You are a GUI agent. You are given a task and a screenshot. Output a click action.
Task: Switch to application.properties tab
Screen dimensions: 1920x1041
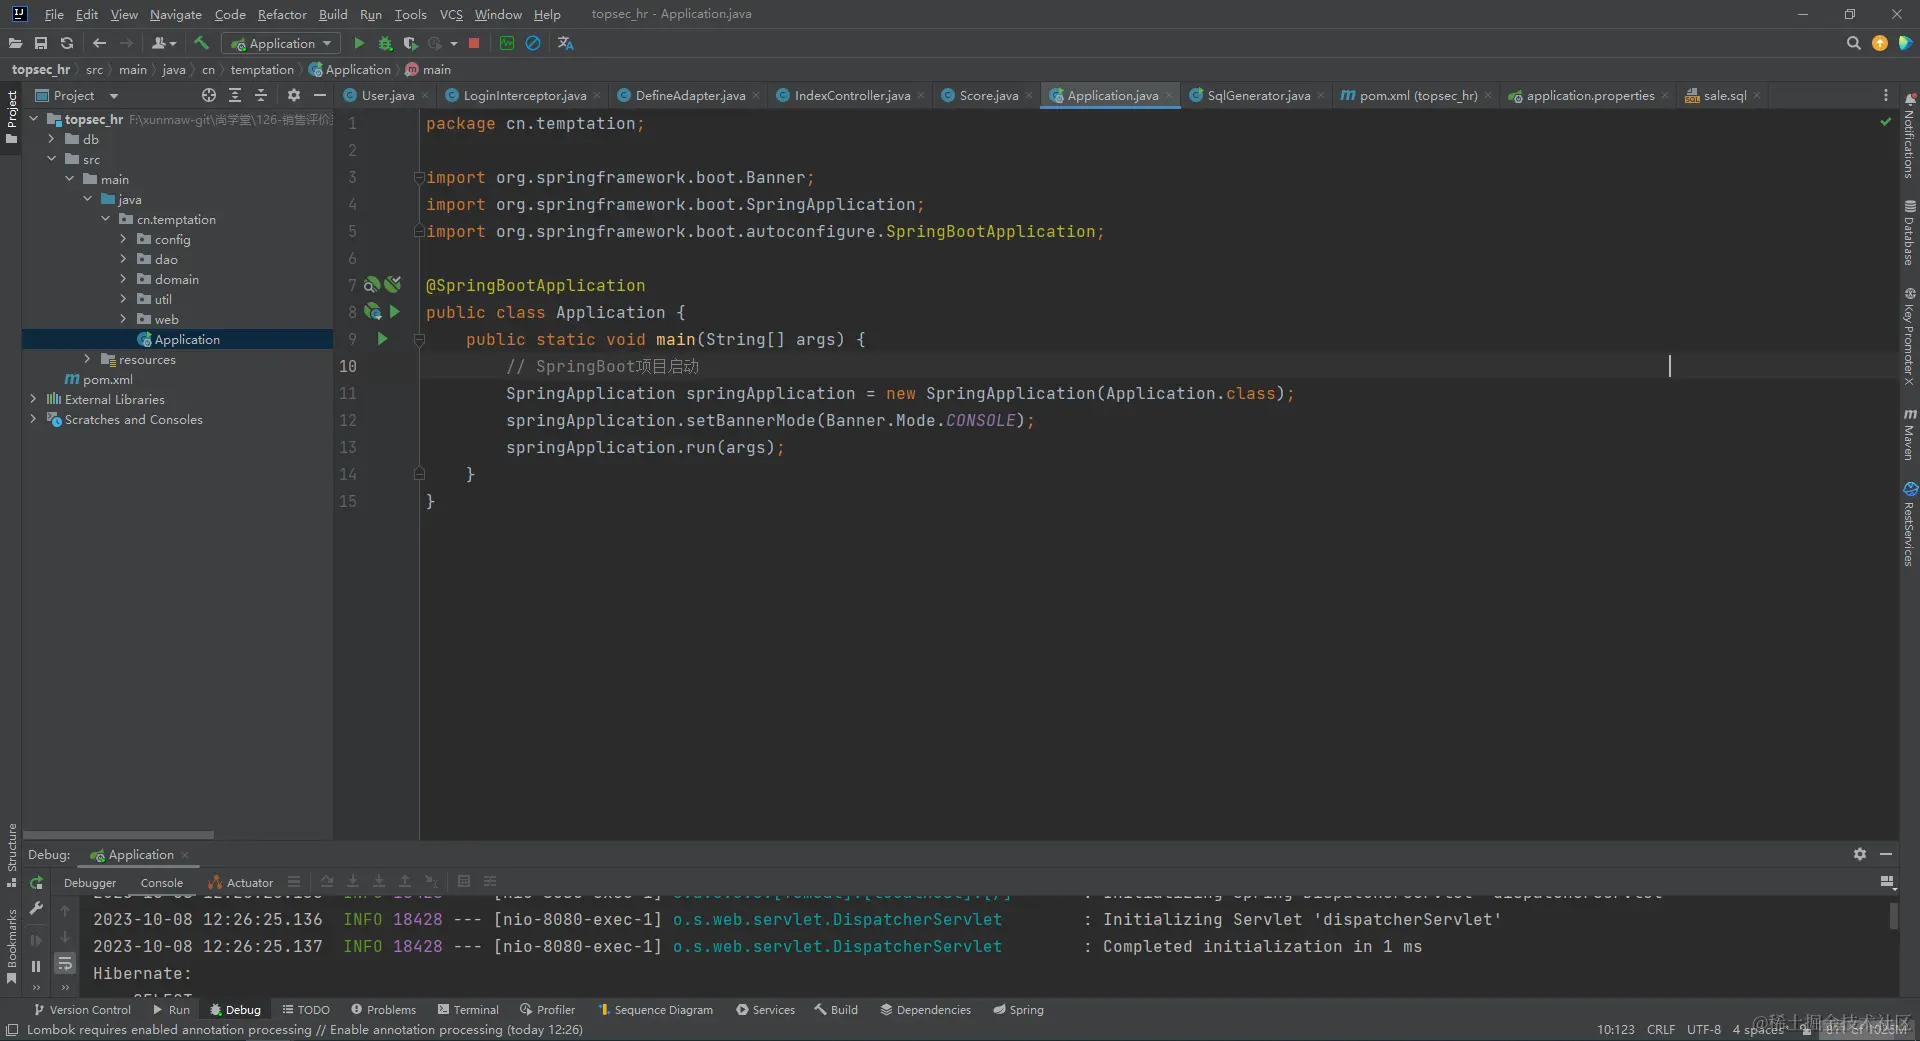coord(1589,95)
